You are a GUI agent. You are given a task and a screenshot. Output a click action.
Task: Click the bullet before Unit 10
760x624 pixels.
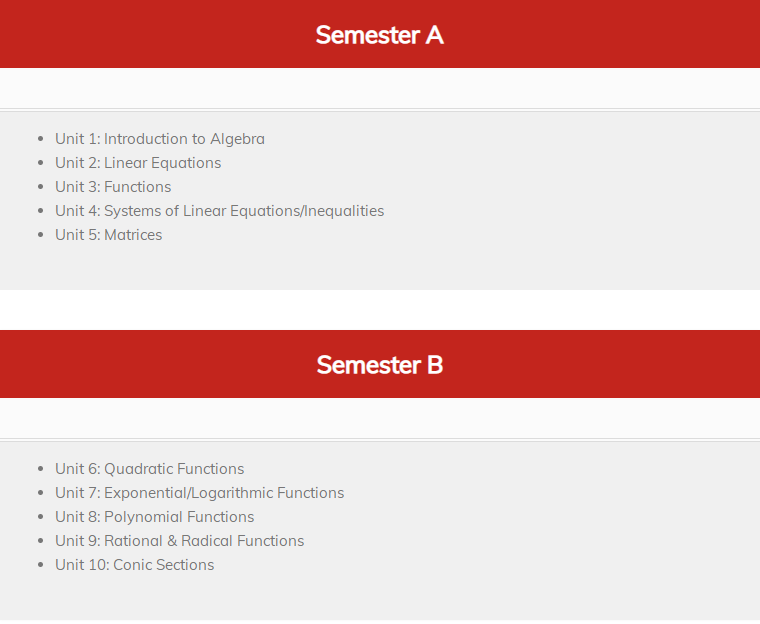click(x=40, y=565)
